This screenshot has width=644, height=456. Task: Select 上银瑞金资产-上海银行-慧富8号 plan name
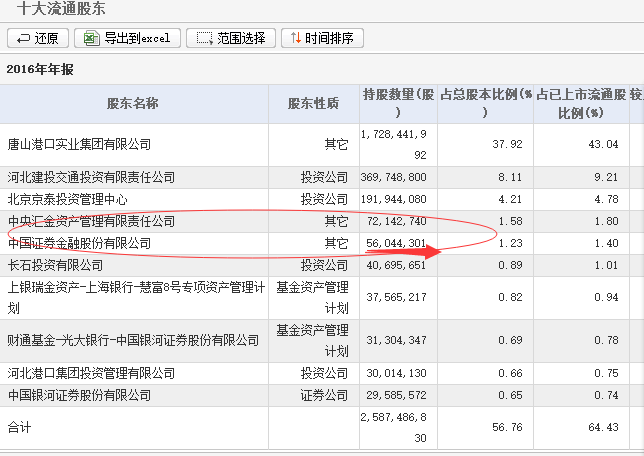136,297
